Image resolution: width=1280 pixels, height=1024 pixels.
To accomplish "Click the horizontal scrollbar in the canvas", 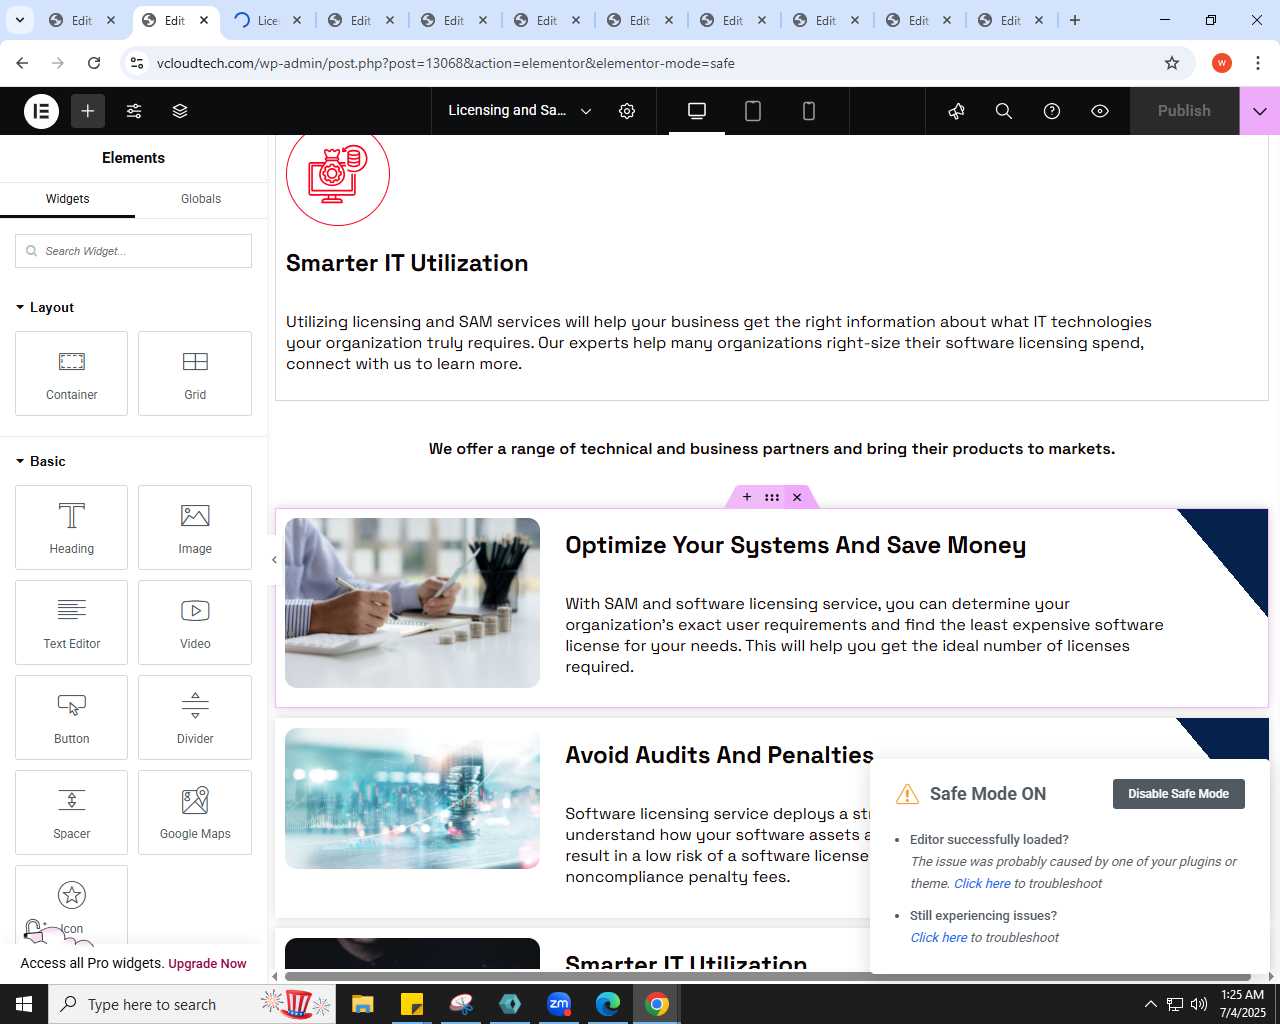I will pos(767,976).
